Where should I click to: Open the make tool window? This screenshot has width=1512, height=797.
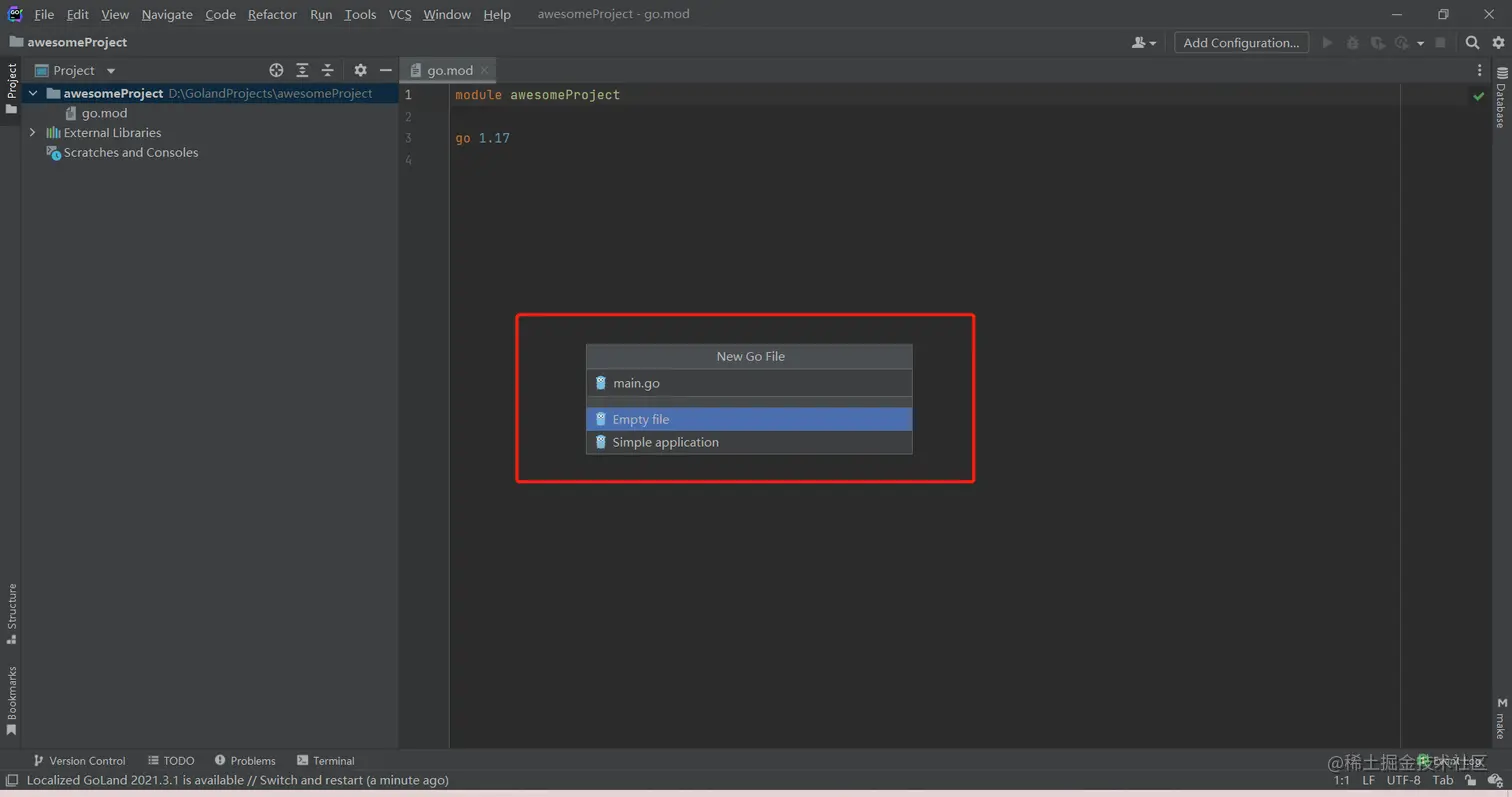coord(1501,719)
